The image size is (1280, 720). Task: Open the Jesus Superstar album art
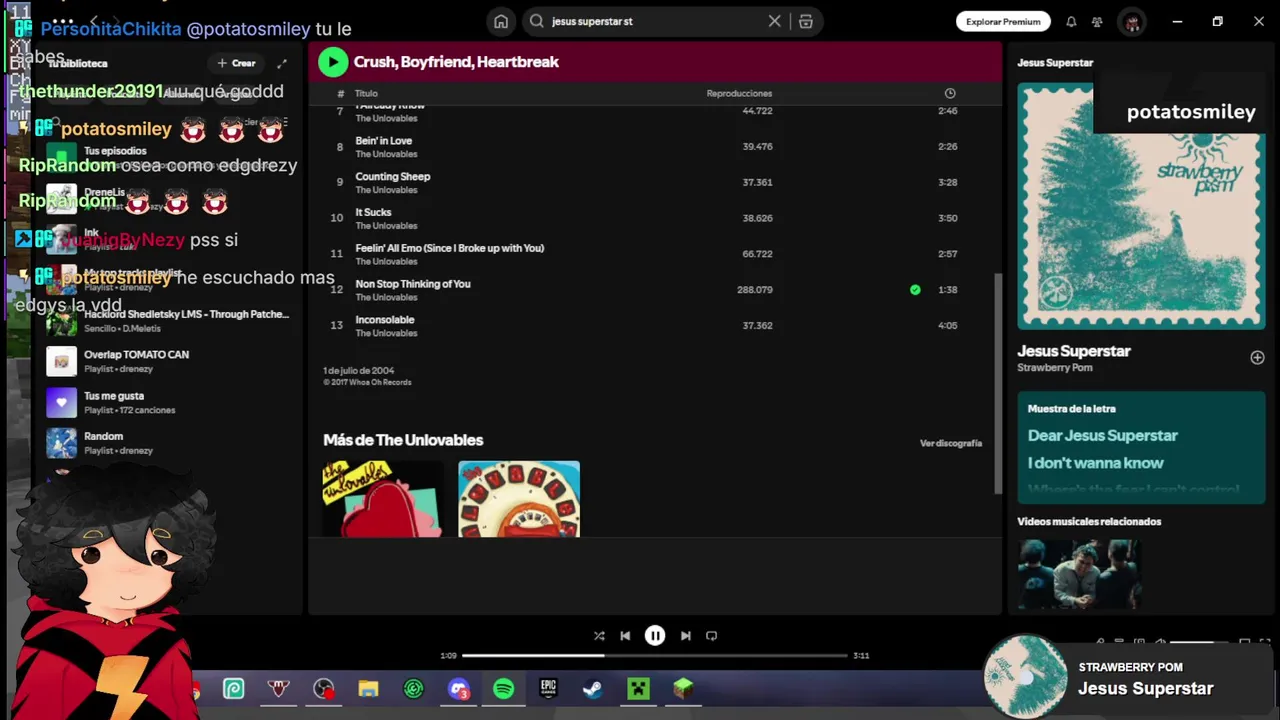[x=1141, y=206]
